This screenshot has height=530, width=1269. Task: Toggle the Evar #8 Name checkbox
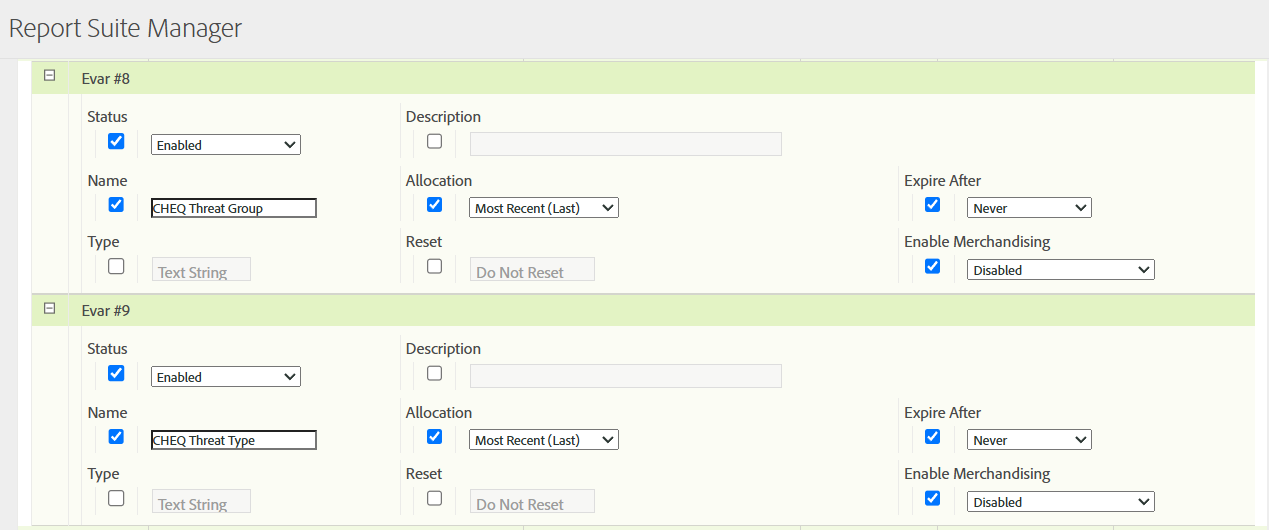pyautogui.click(x=116, y=204)
